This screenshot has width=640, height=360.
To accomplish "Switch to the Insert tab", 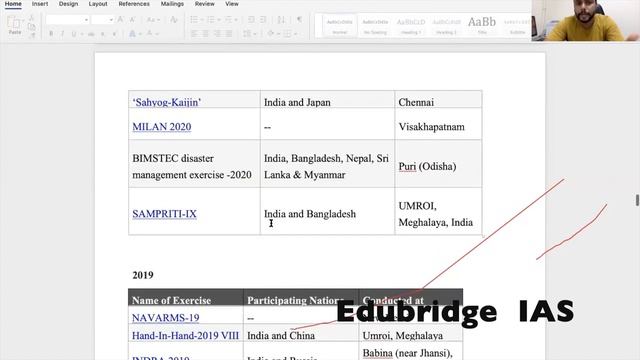I will [x=40, y=4].
